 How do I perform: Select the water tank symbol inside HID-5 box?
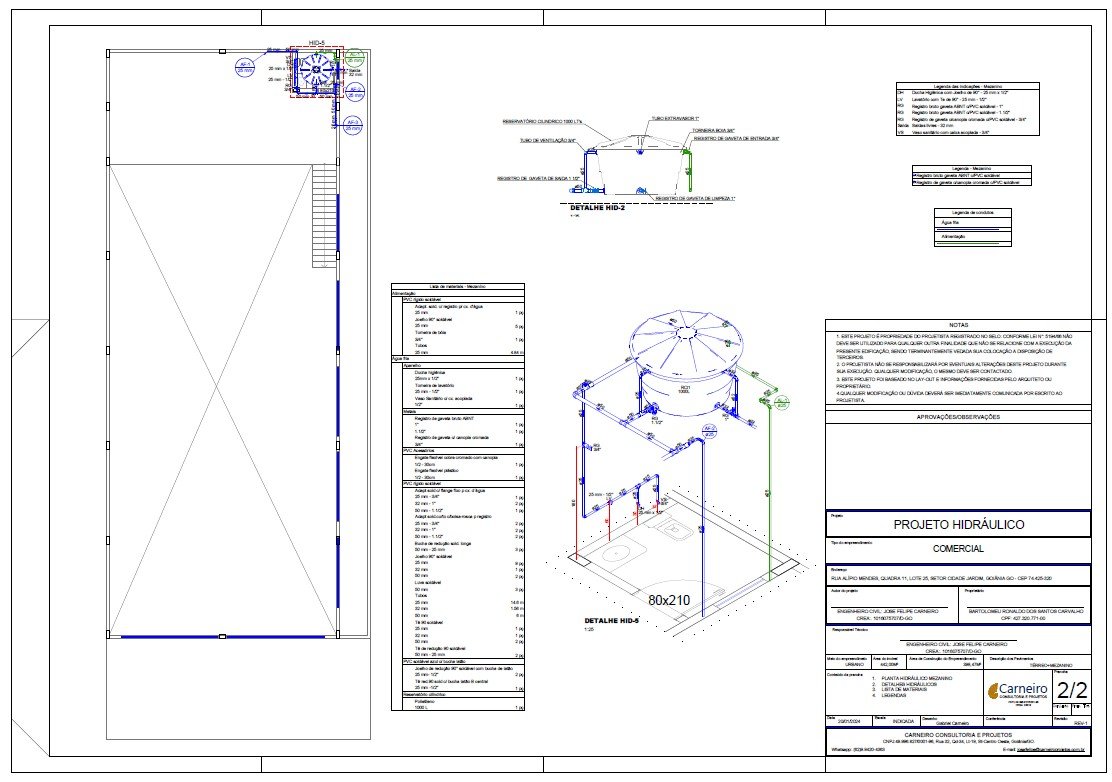tap(314, 72)
